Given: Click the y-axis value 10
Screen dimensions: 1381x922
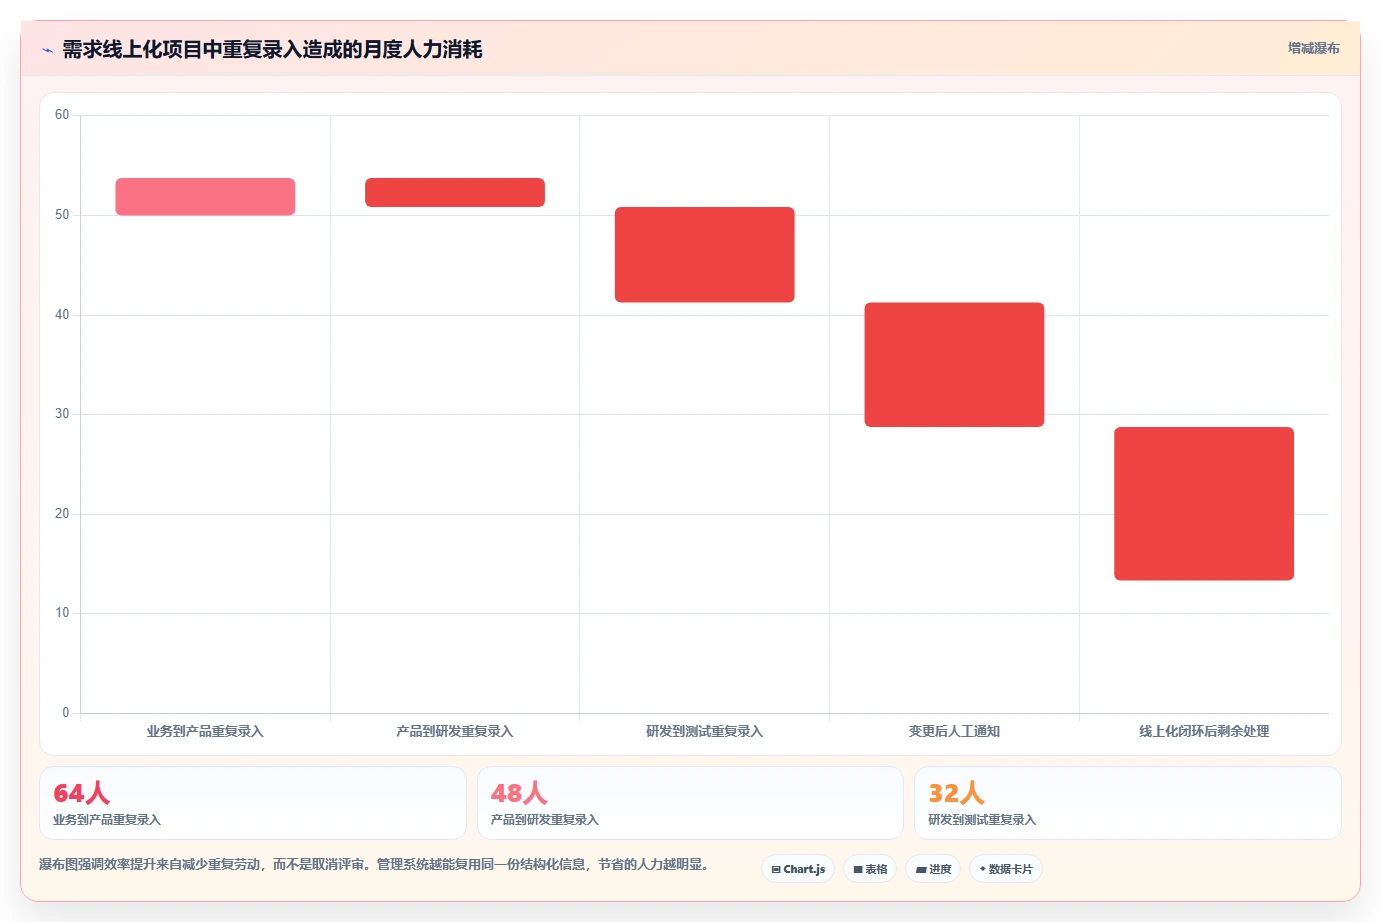Looking at the screenshot, I should click(62, 613).
